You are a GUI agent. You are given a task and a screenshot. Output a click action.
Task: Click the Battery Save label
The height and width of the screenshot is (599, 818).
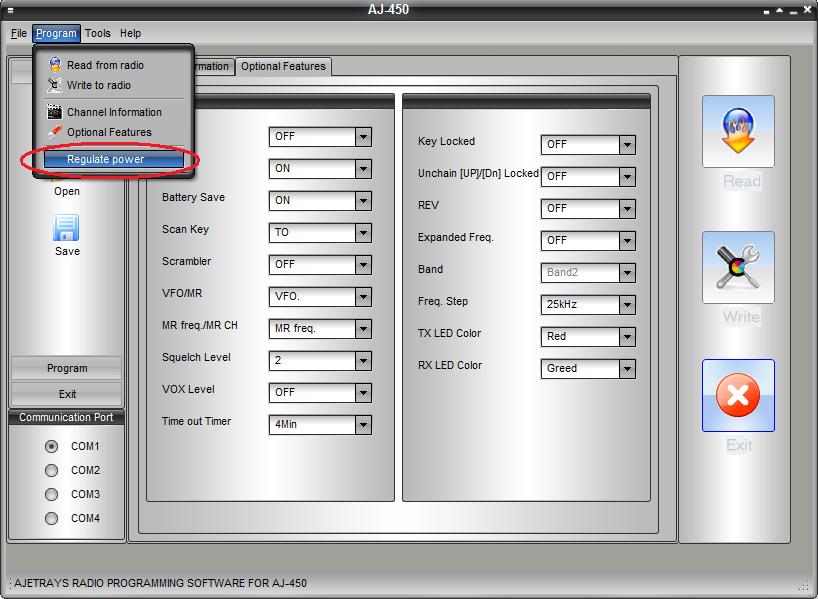point(193,197)
